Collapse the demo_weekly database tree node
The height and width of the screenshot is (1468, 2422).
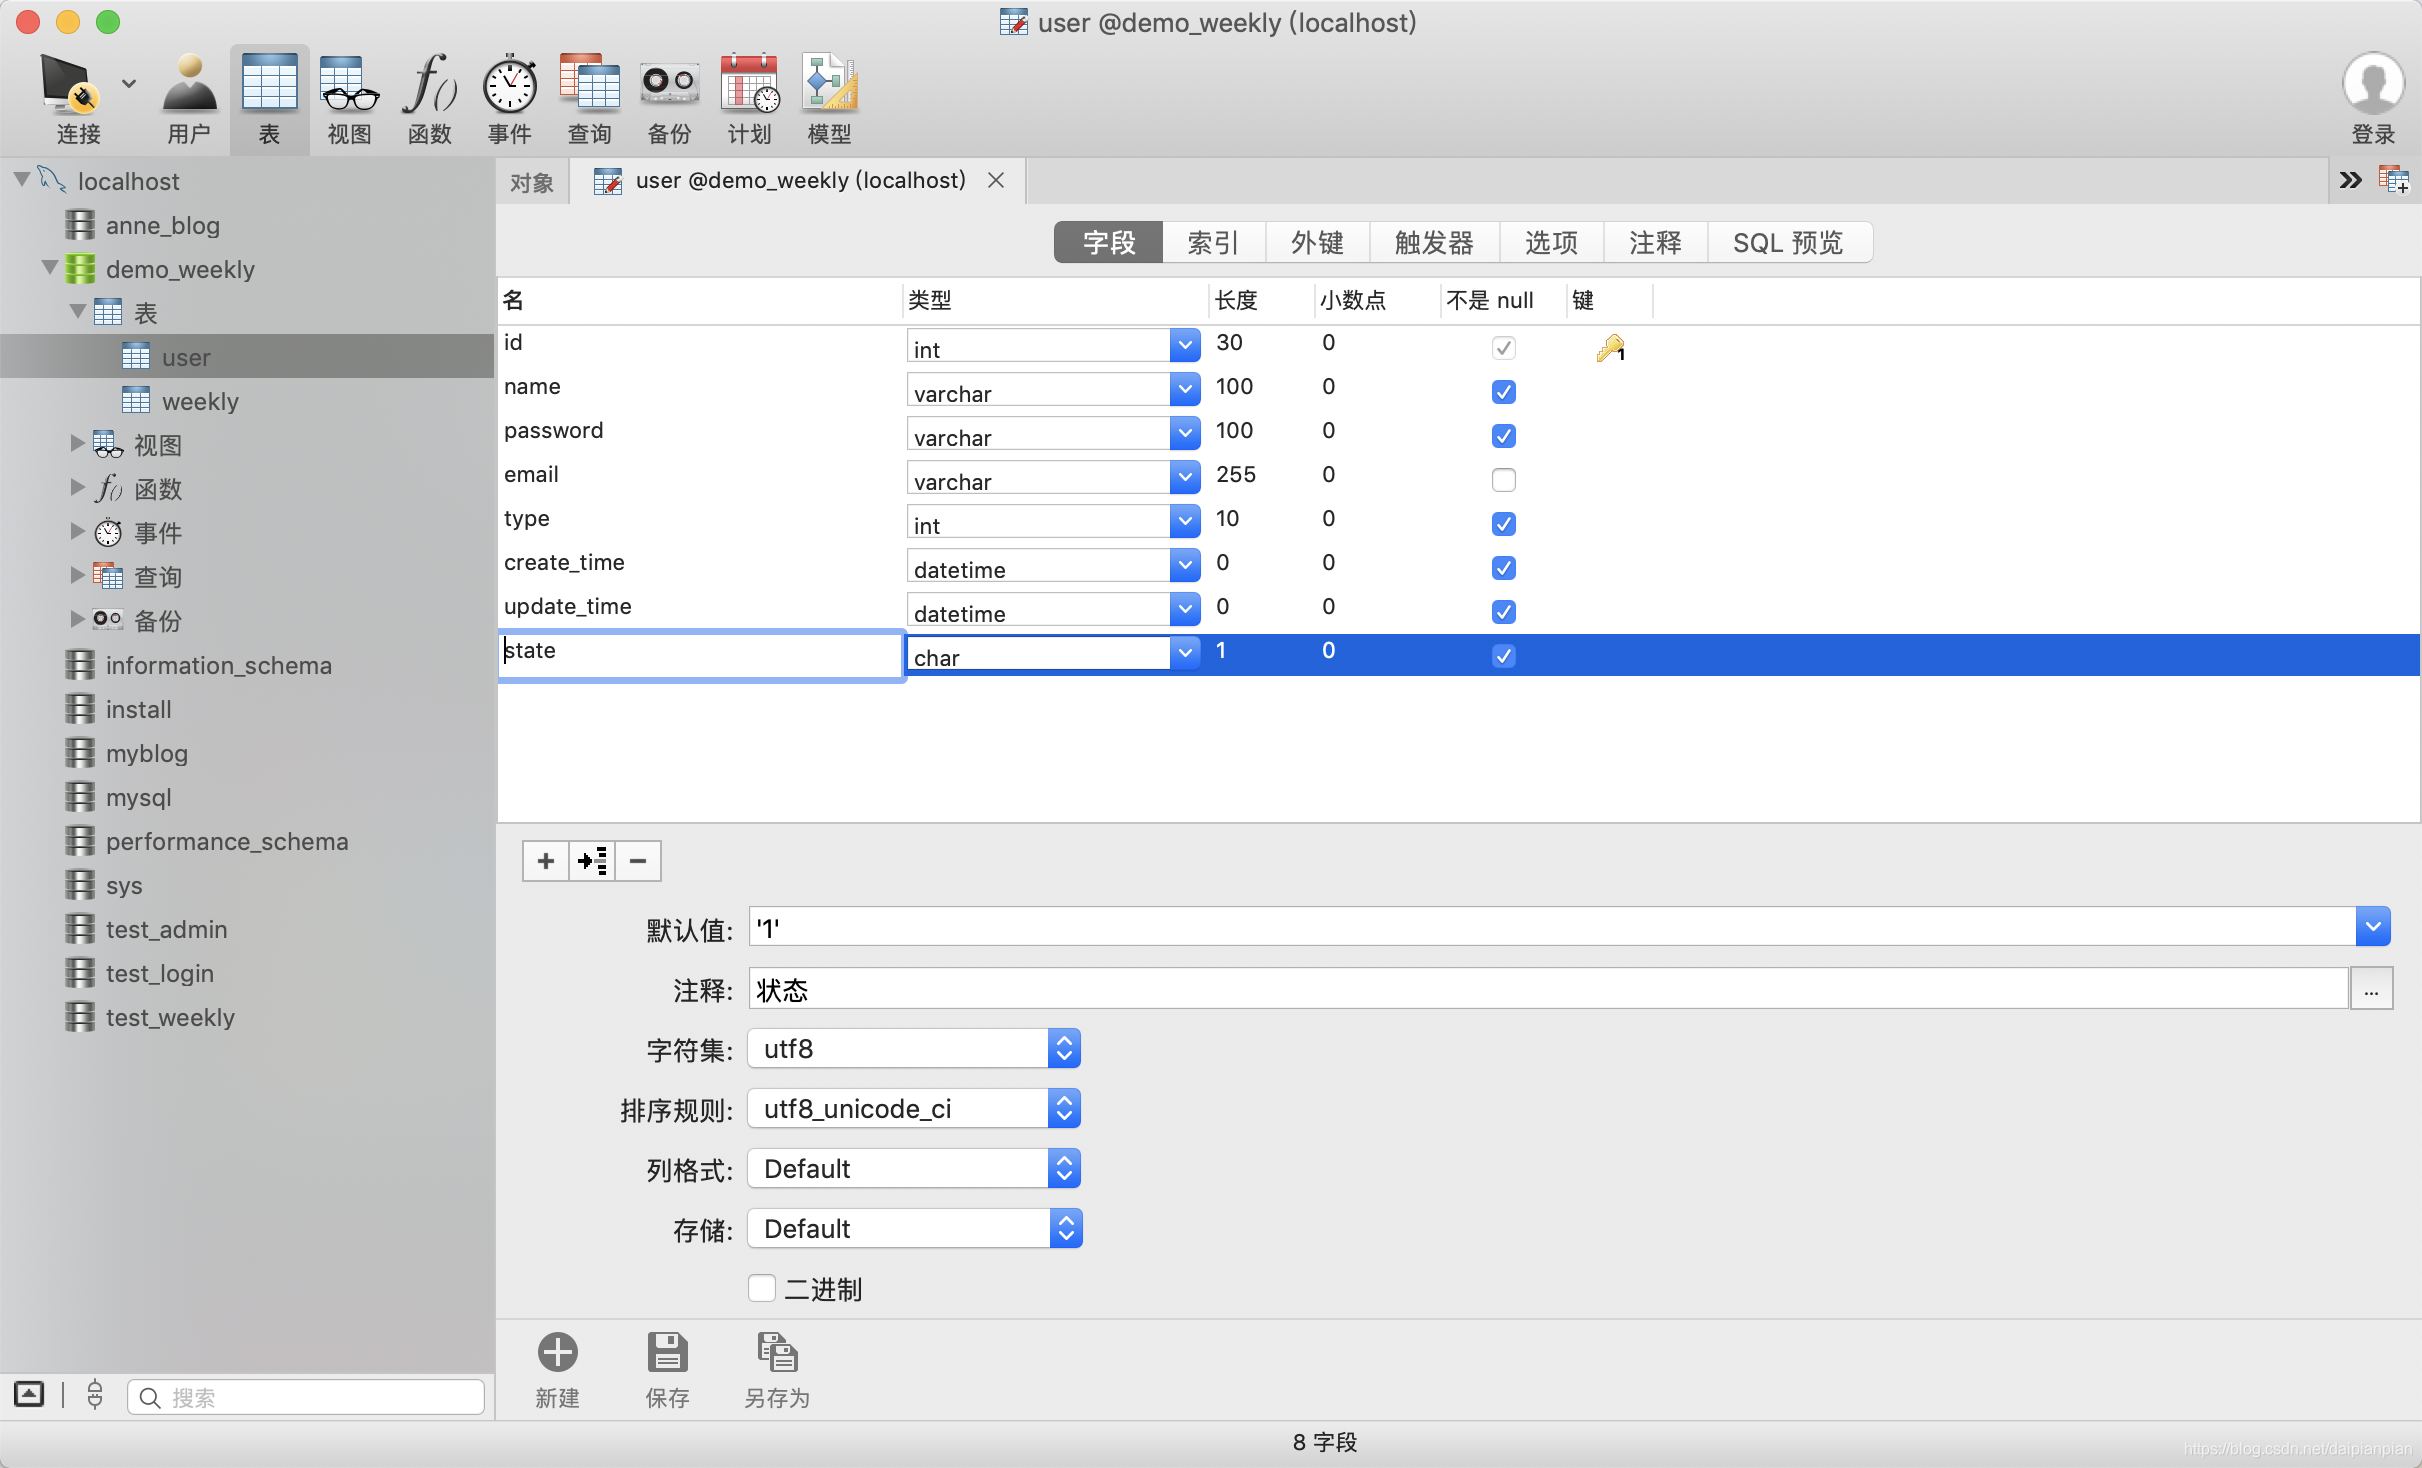[x=49, y=268]
